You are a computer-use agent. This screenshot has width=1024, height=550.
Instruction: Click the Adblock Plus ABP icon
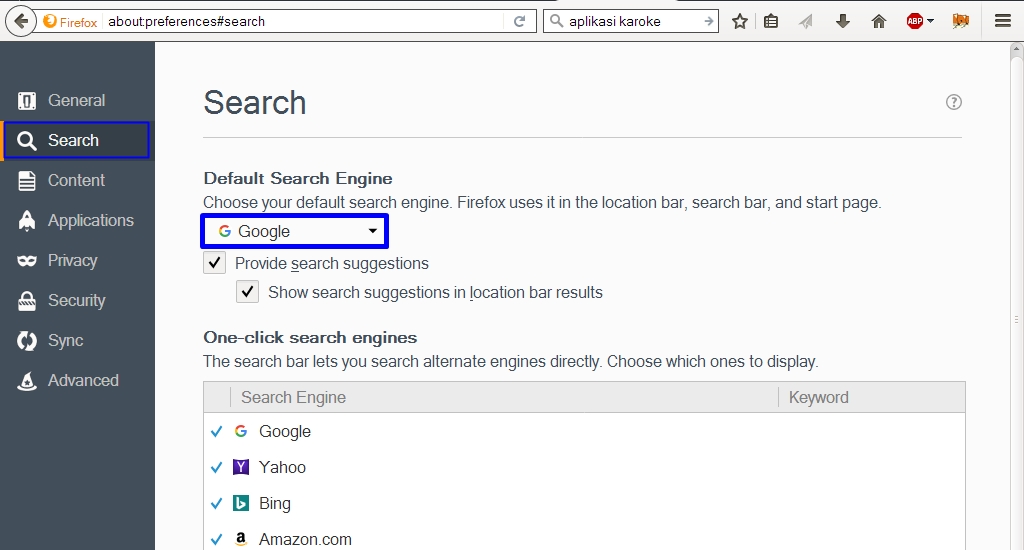coord(914,21)
